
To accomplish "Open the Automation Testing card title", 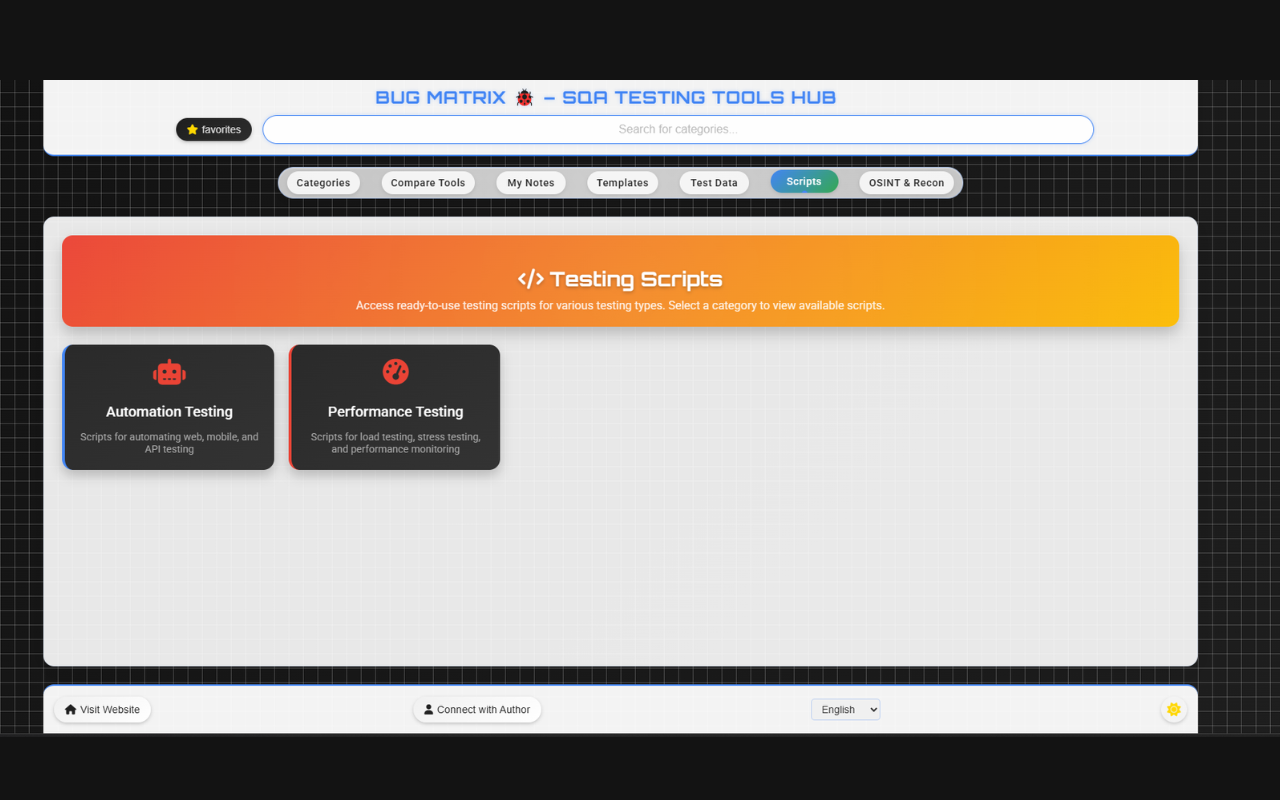I will click(x=169, y=412).
